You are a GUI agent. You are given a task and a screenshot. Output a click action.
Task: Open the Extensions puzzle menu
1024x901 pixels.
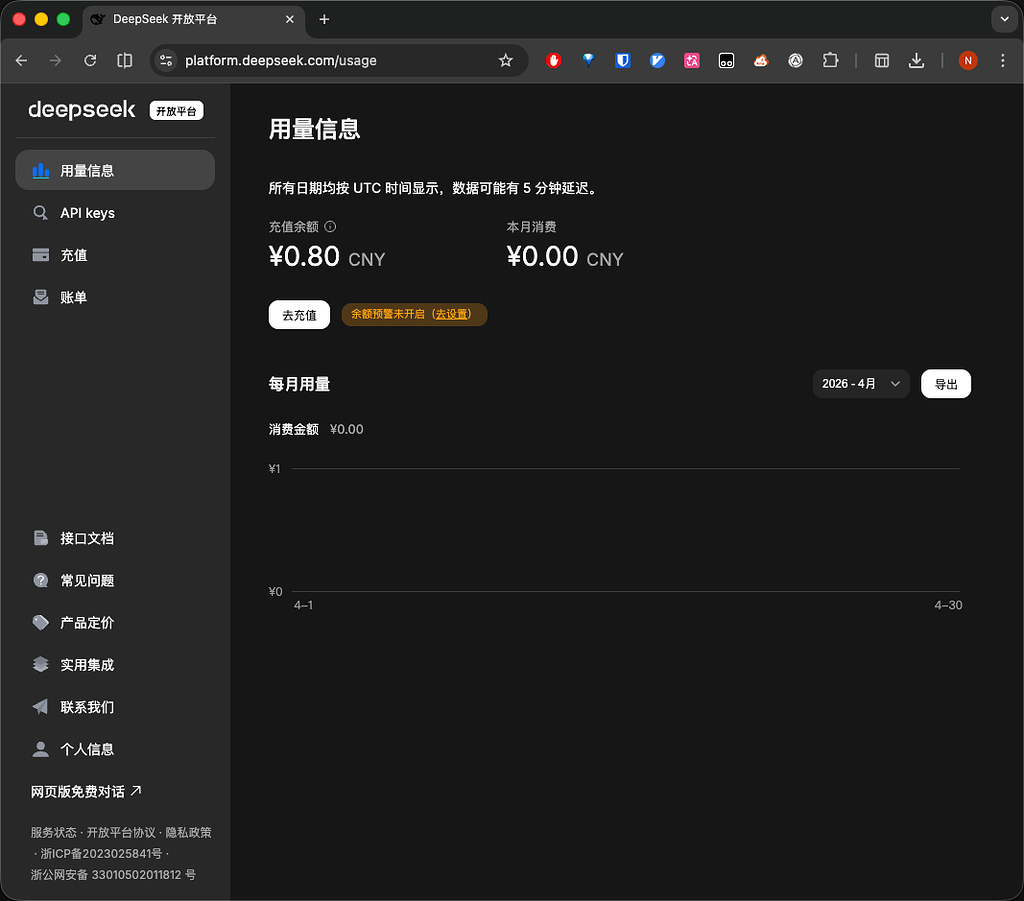point(830,61)
